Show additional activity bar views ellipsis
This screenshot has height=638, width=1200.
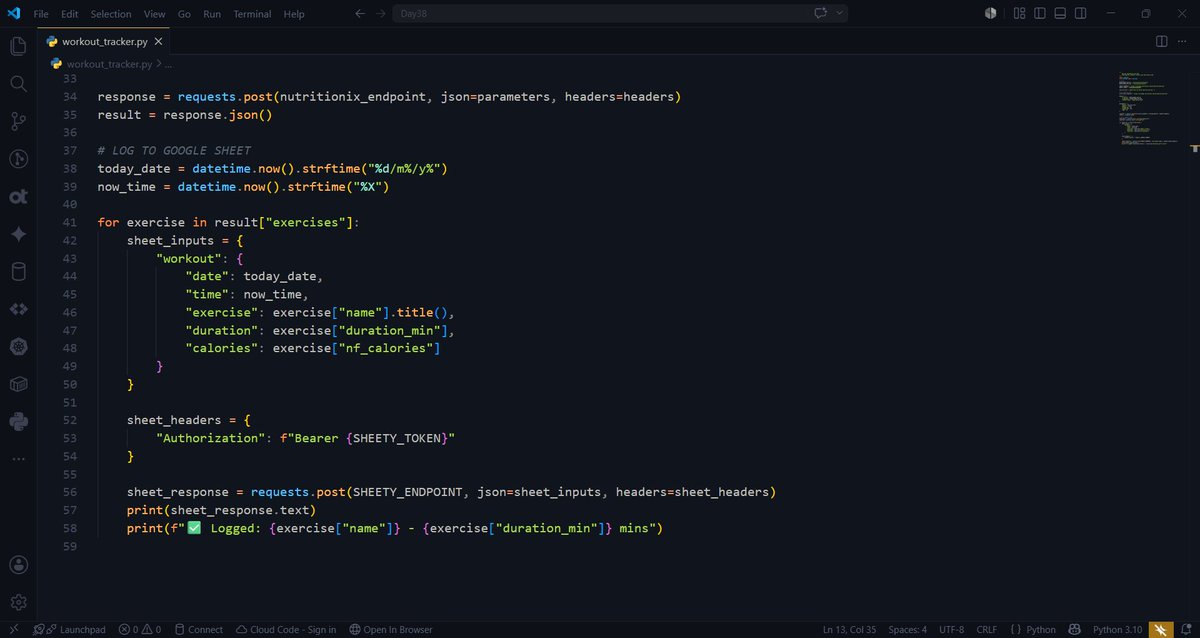coord(18,459)
